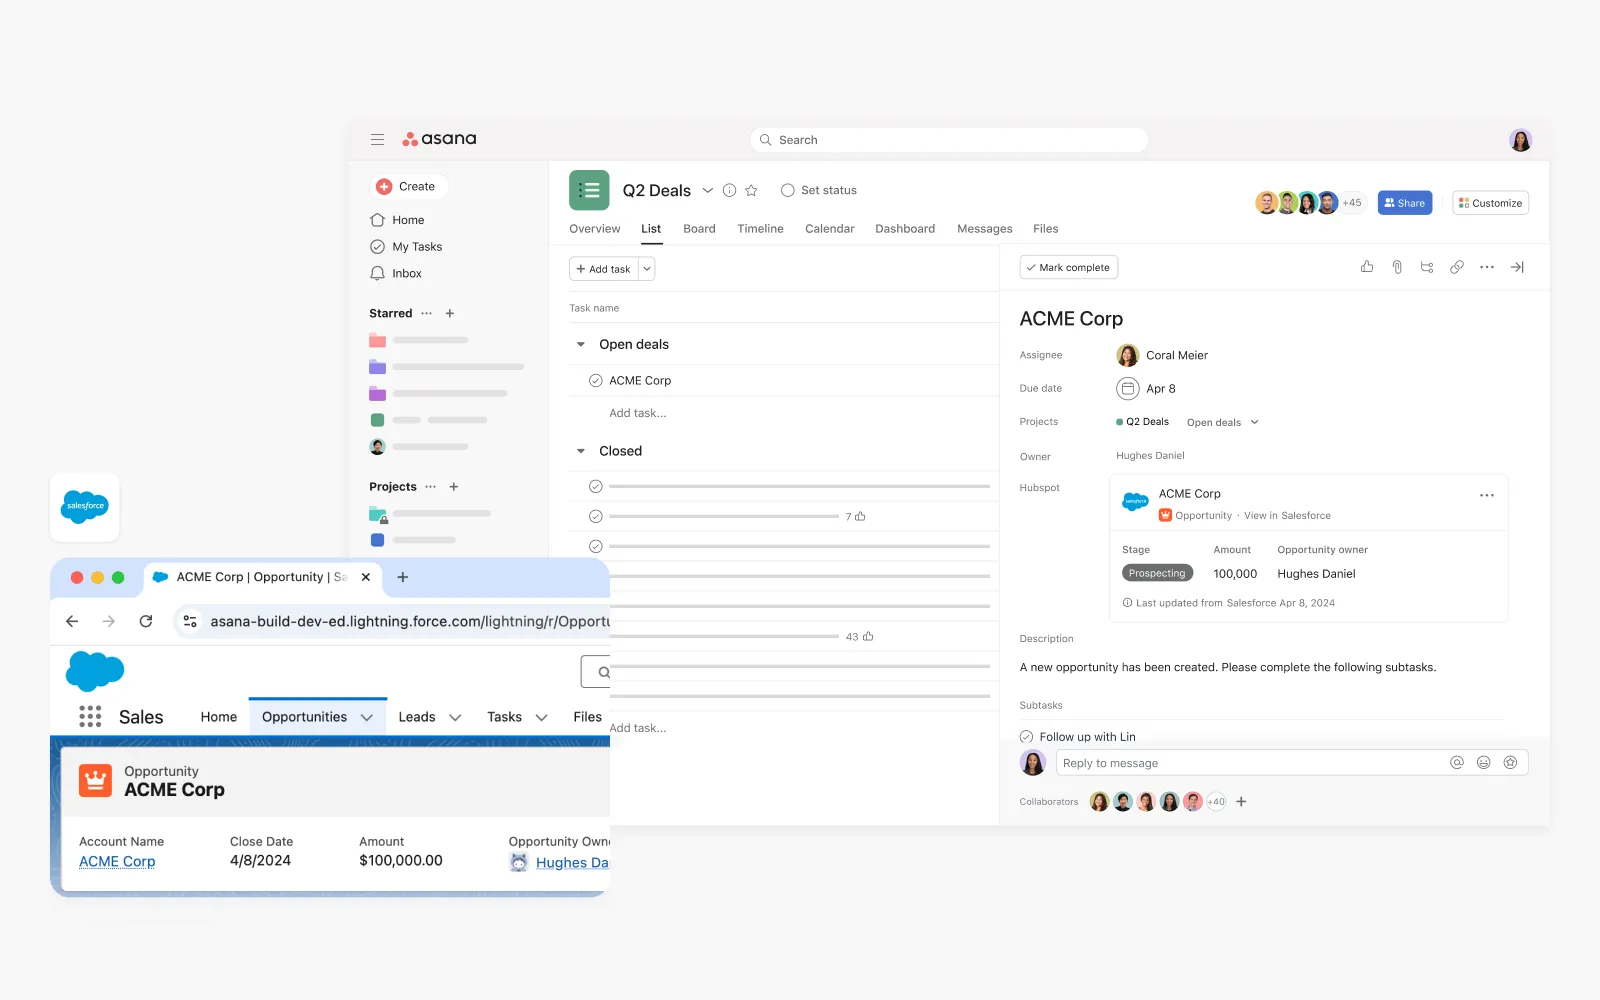
Task: Close task details pane with arrow icon
Action: [x=1517, y=267]
